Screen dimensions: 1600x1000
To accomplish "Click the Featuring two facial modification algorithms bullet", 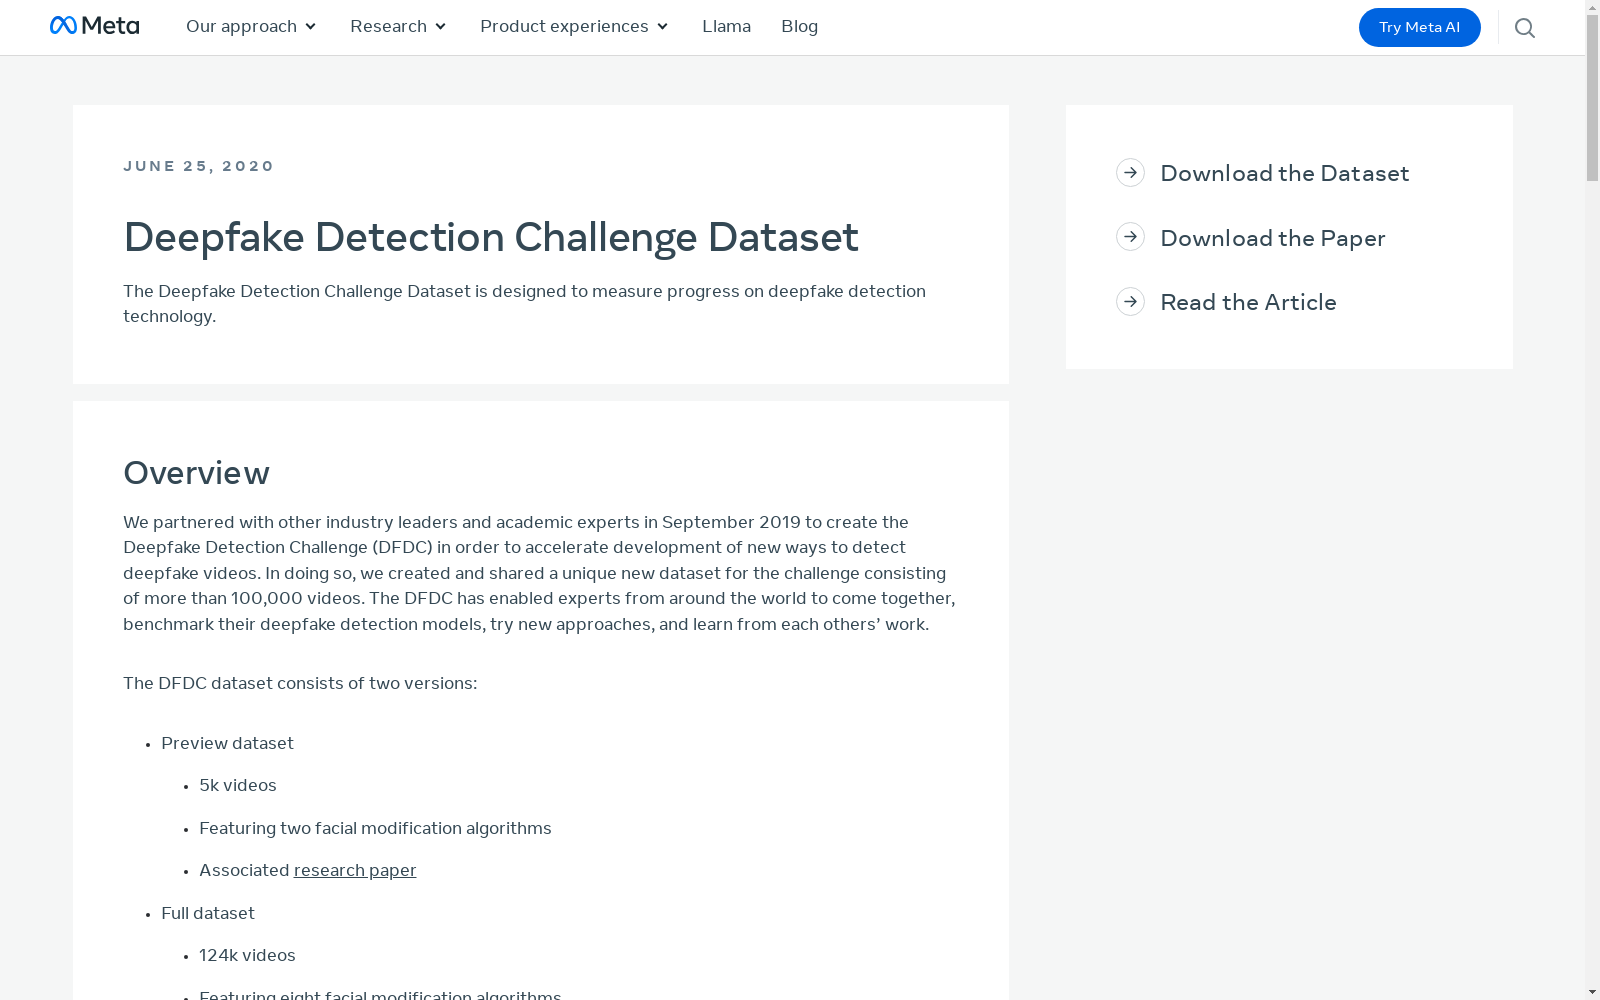I will click(375, 829).
